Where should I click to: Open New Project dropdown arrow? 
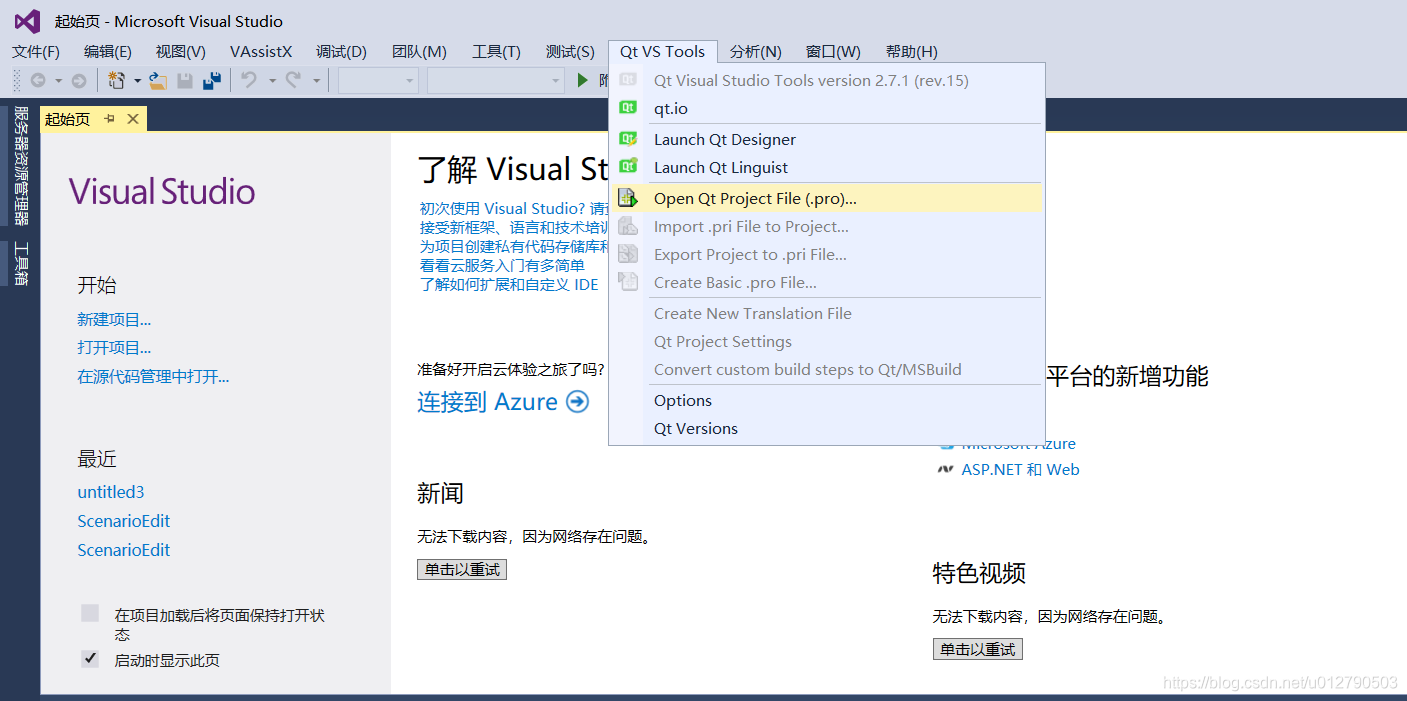[x=137, y=81]
